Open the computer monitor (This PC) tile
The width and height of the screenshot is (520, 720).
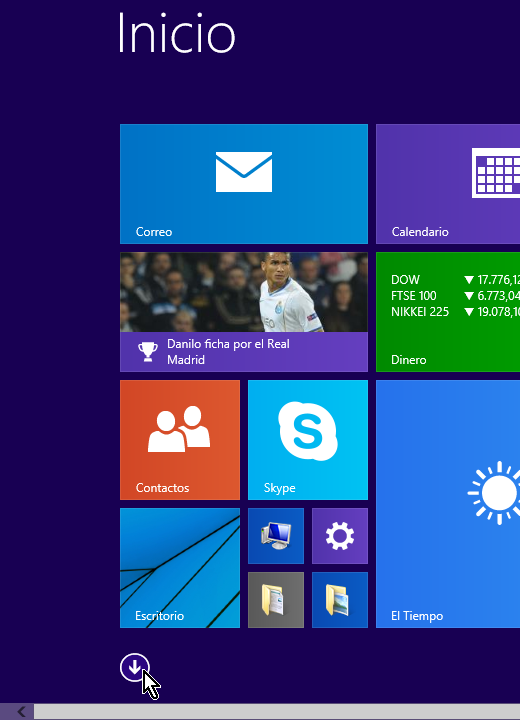click(276, 536)
